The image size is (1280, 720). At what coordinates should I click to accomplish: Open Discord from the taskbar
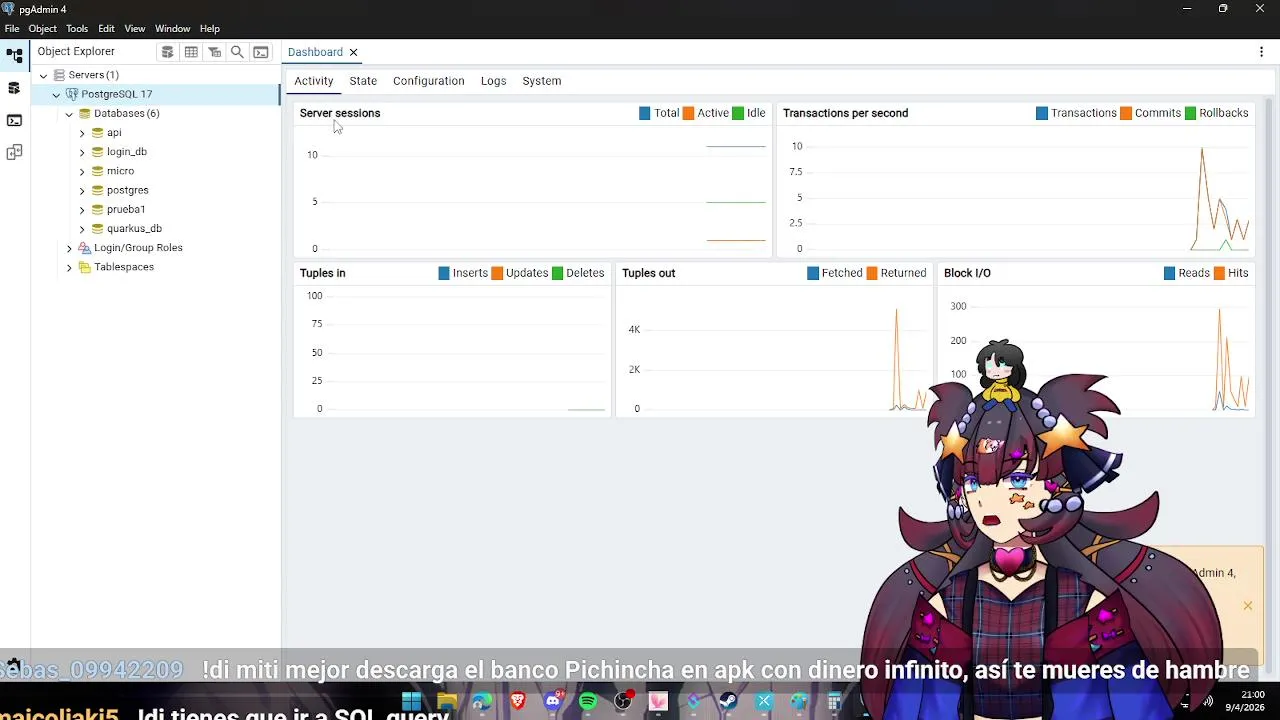553,702
